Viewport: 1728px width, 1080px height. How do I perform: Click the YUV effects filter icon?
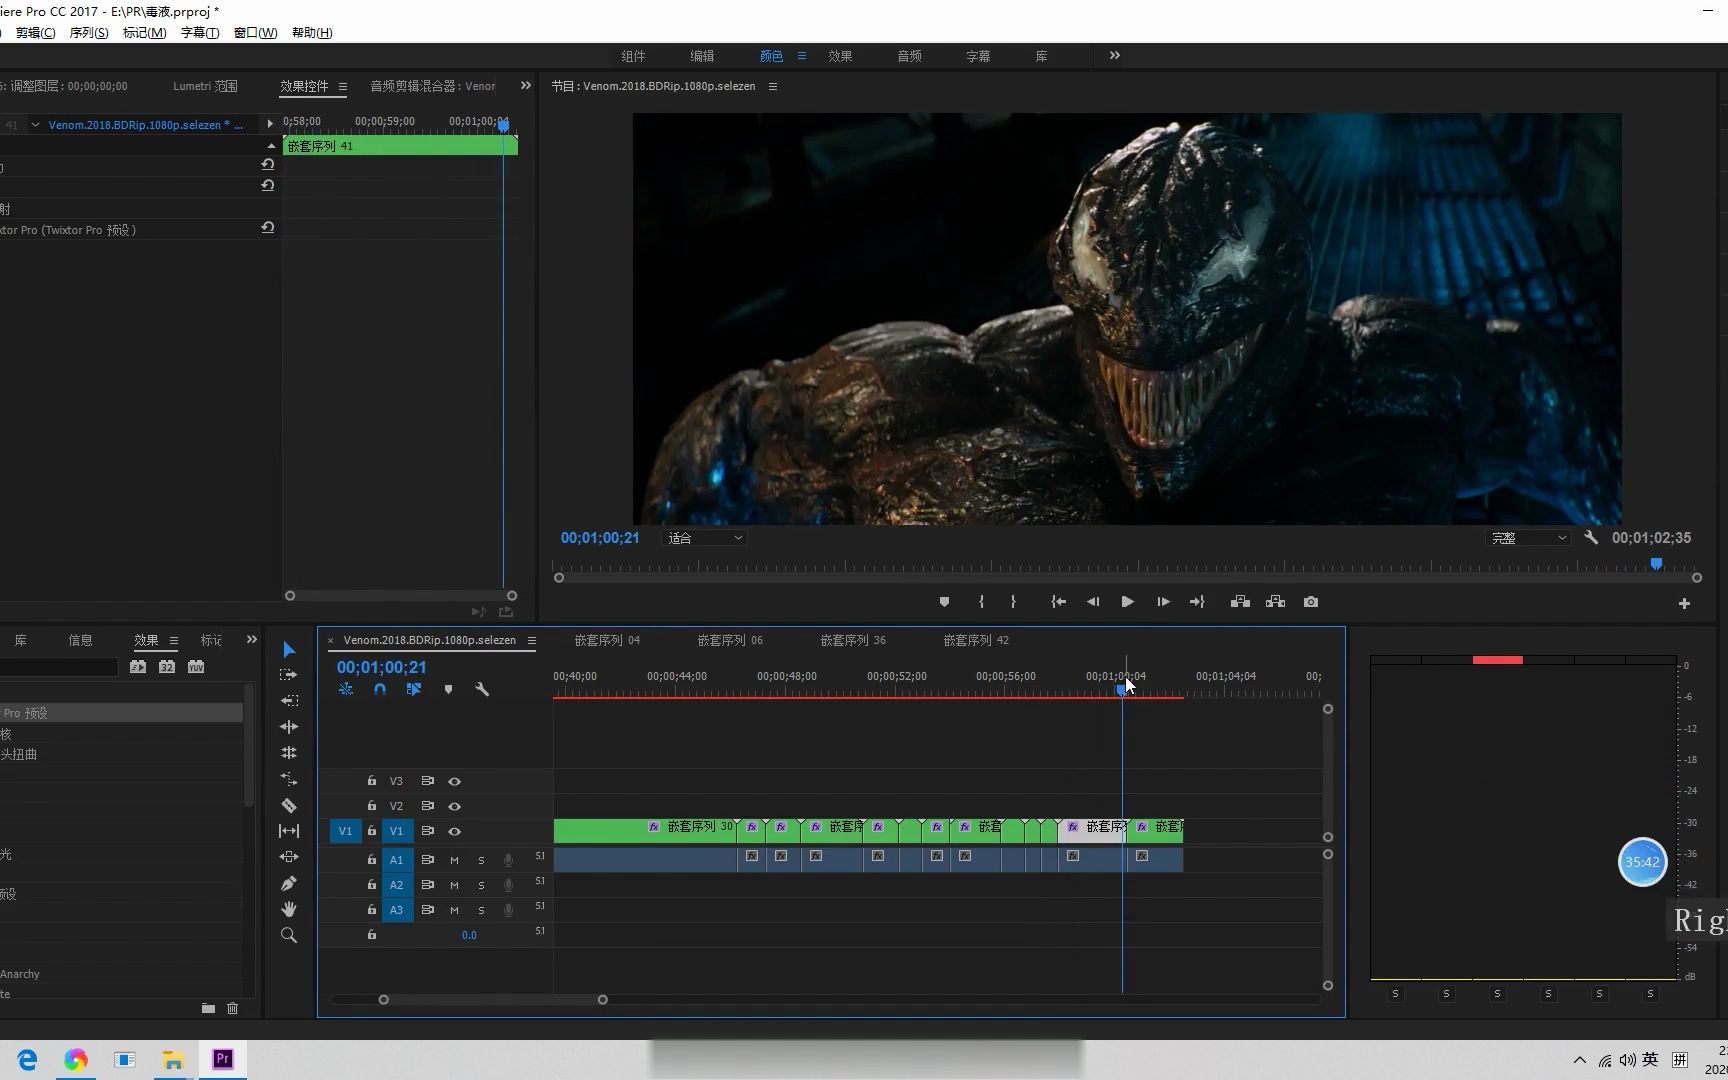(x=196, y=667)
